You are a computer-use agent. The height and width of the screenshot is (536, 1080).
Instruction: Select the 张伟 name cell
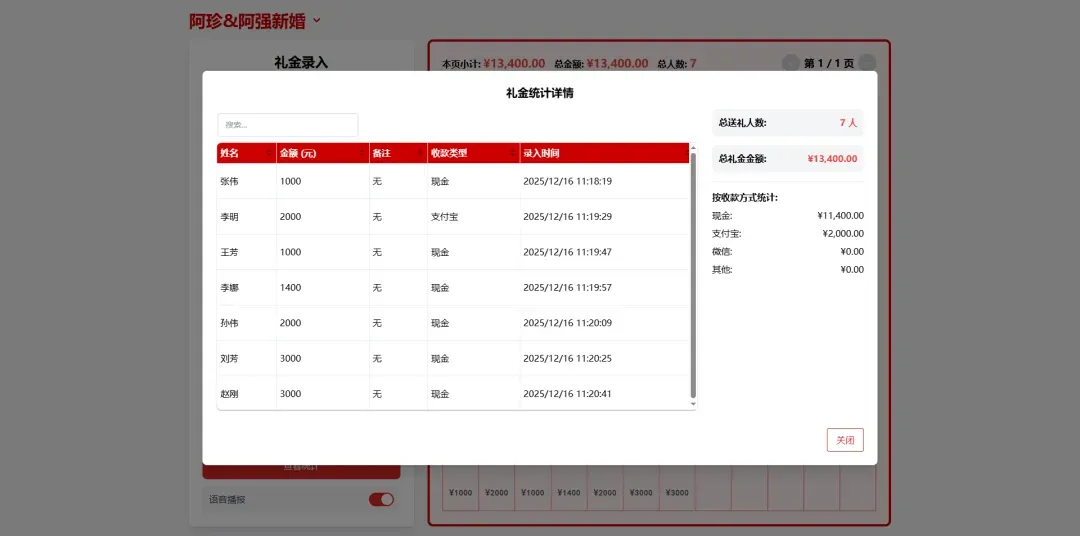pos(247,181)
